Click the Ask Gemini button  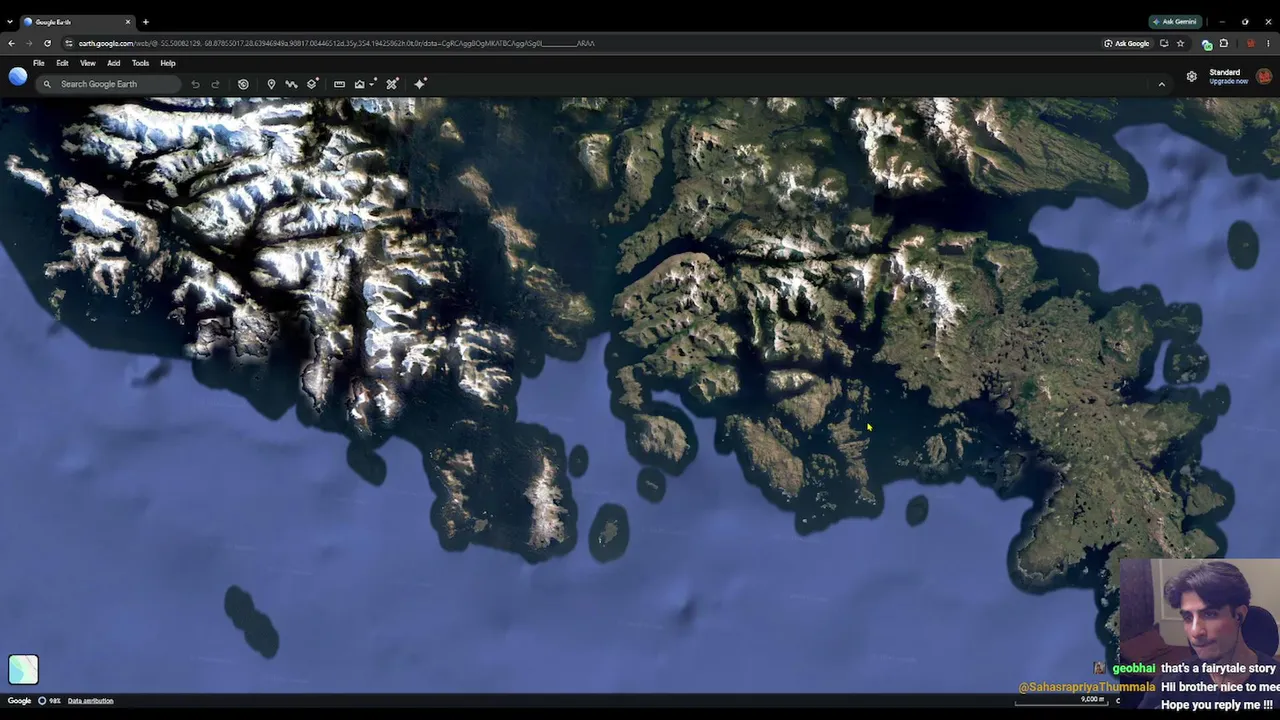tap(1175, 21)
